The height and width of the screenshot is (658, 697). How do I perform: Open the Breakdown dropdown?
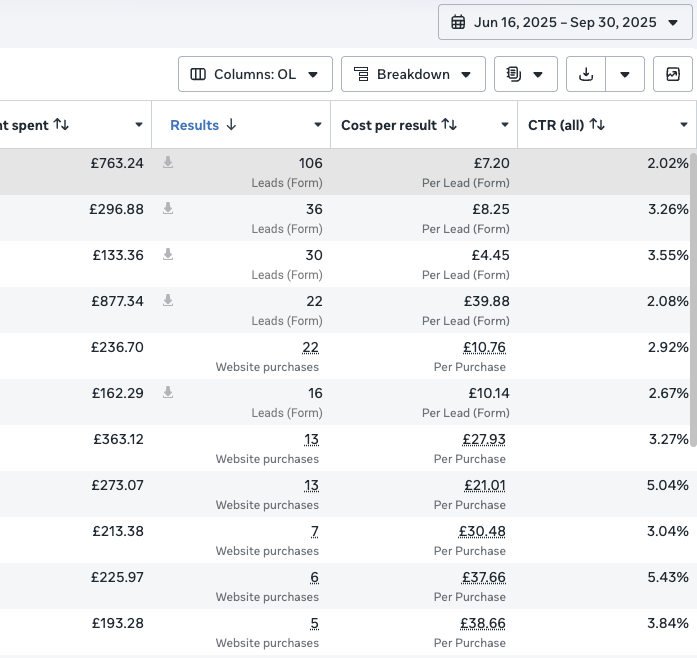tap(413, 74)
